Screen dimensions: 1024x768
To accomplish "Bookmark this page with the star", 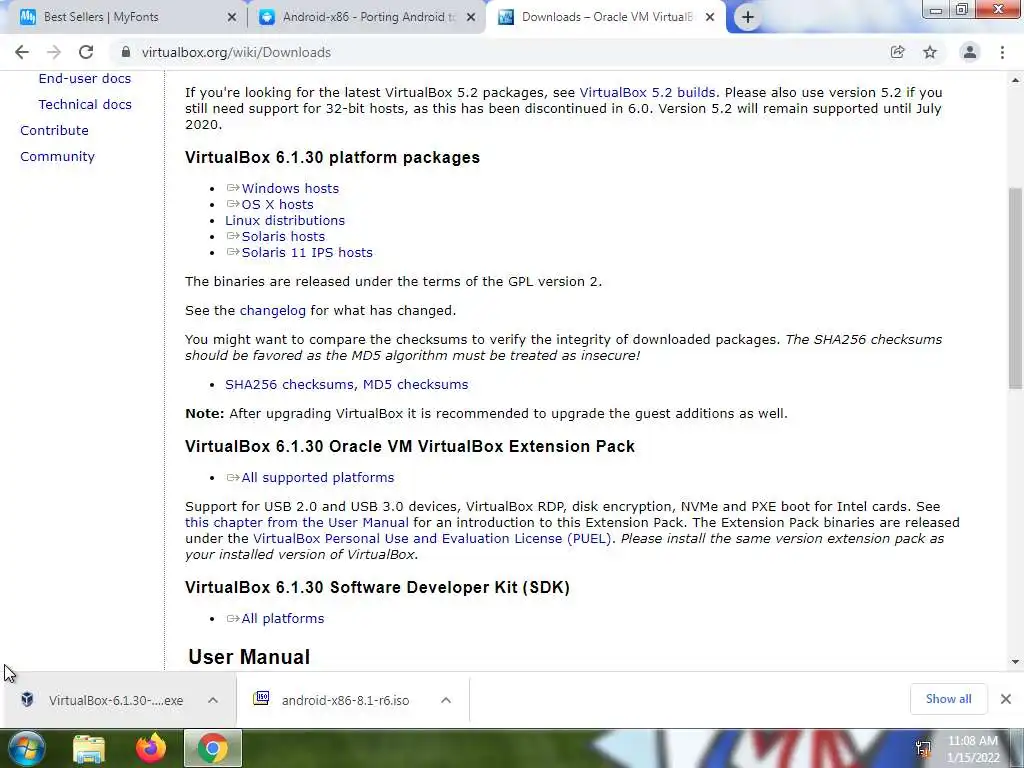I will (x=930, y=52).
